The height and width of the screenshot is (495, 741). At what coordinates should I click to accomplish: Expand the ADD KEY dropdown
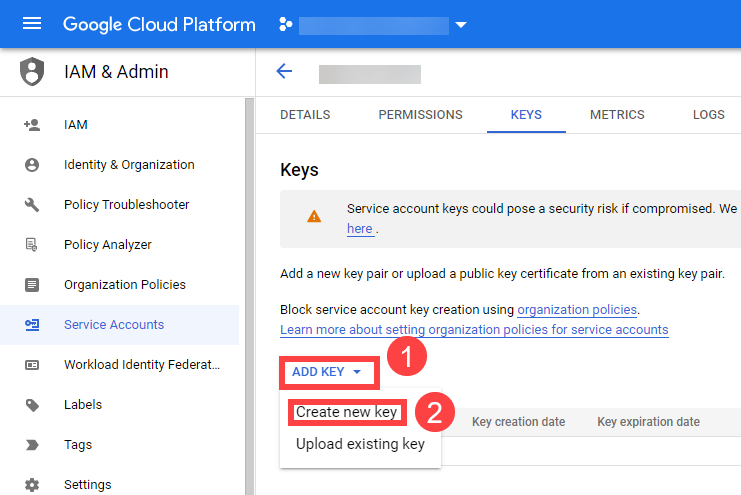[x=329, y=372]
